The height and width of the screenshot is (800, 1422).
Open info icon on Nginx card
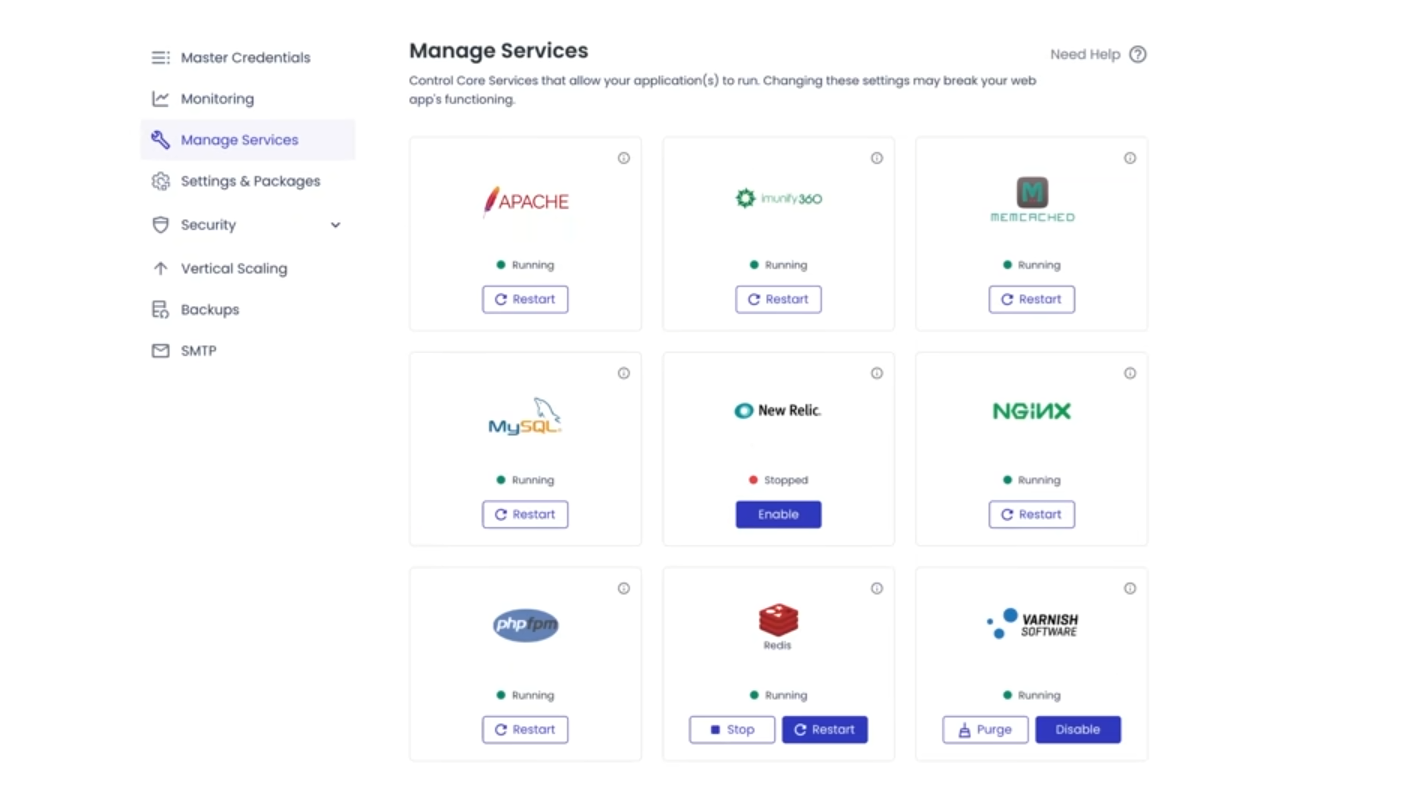pos(1130,373)
